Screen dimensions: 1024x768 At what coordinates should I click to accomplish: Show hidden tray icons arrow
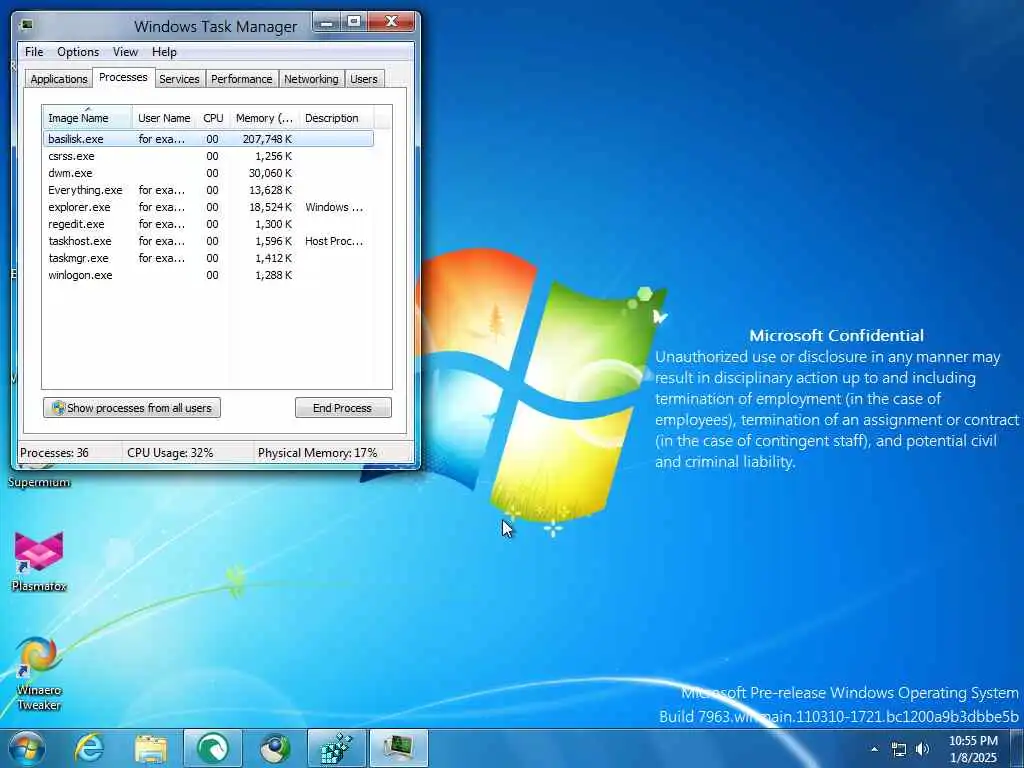click(874, 749)
